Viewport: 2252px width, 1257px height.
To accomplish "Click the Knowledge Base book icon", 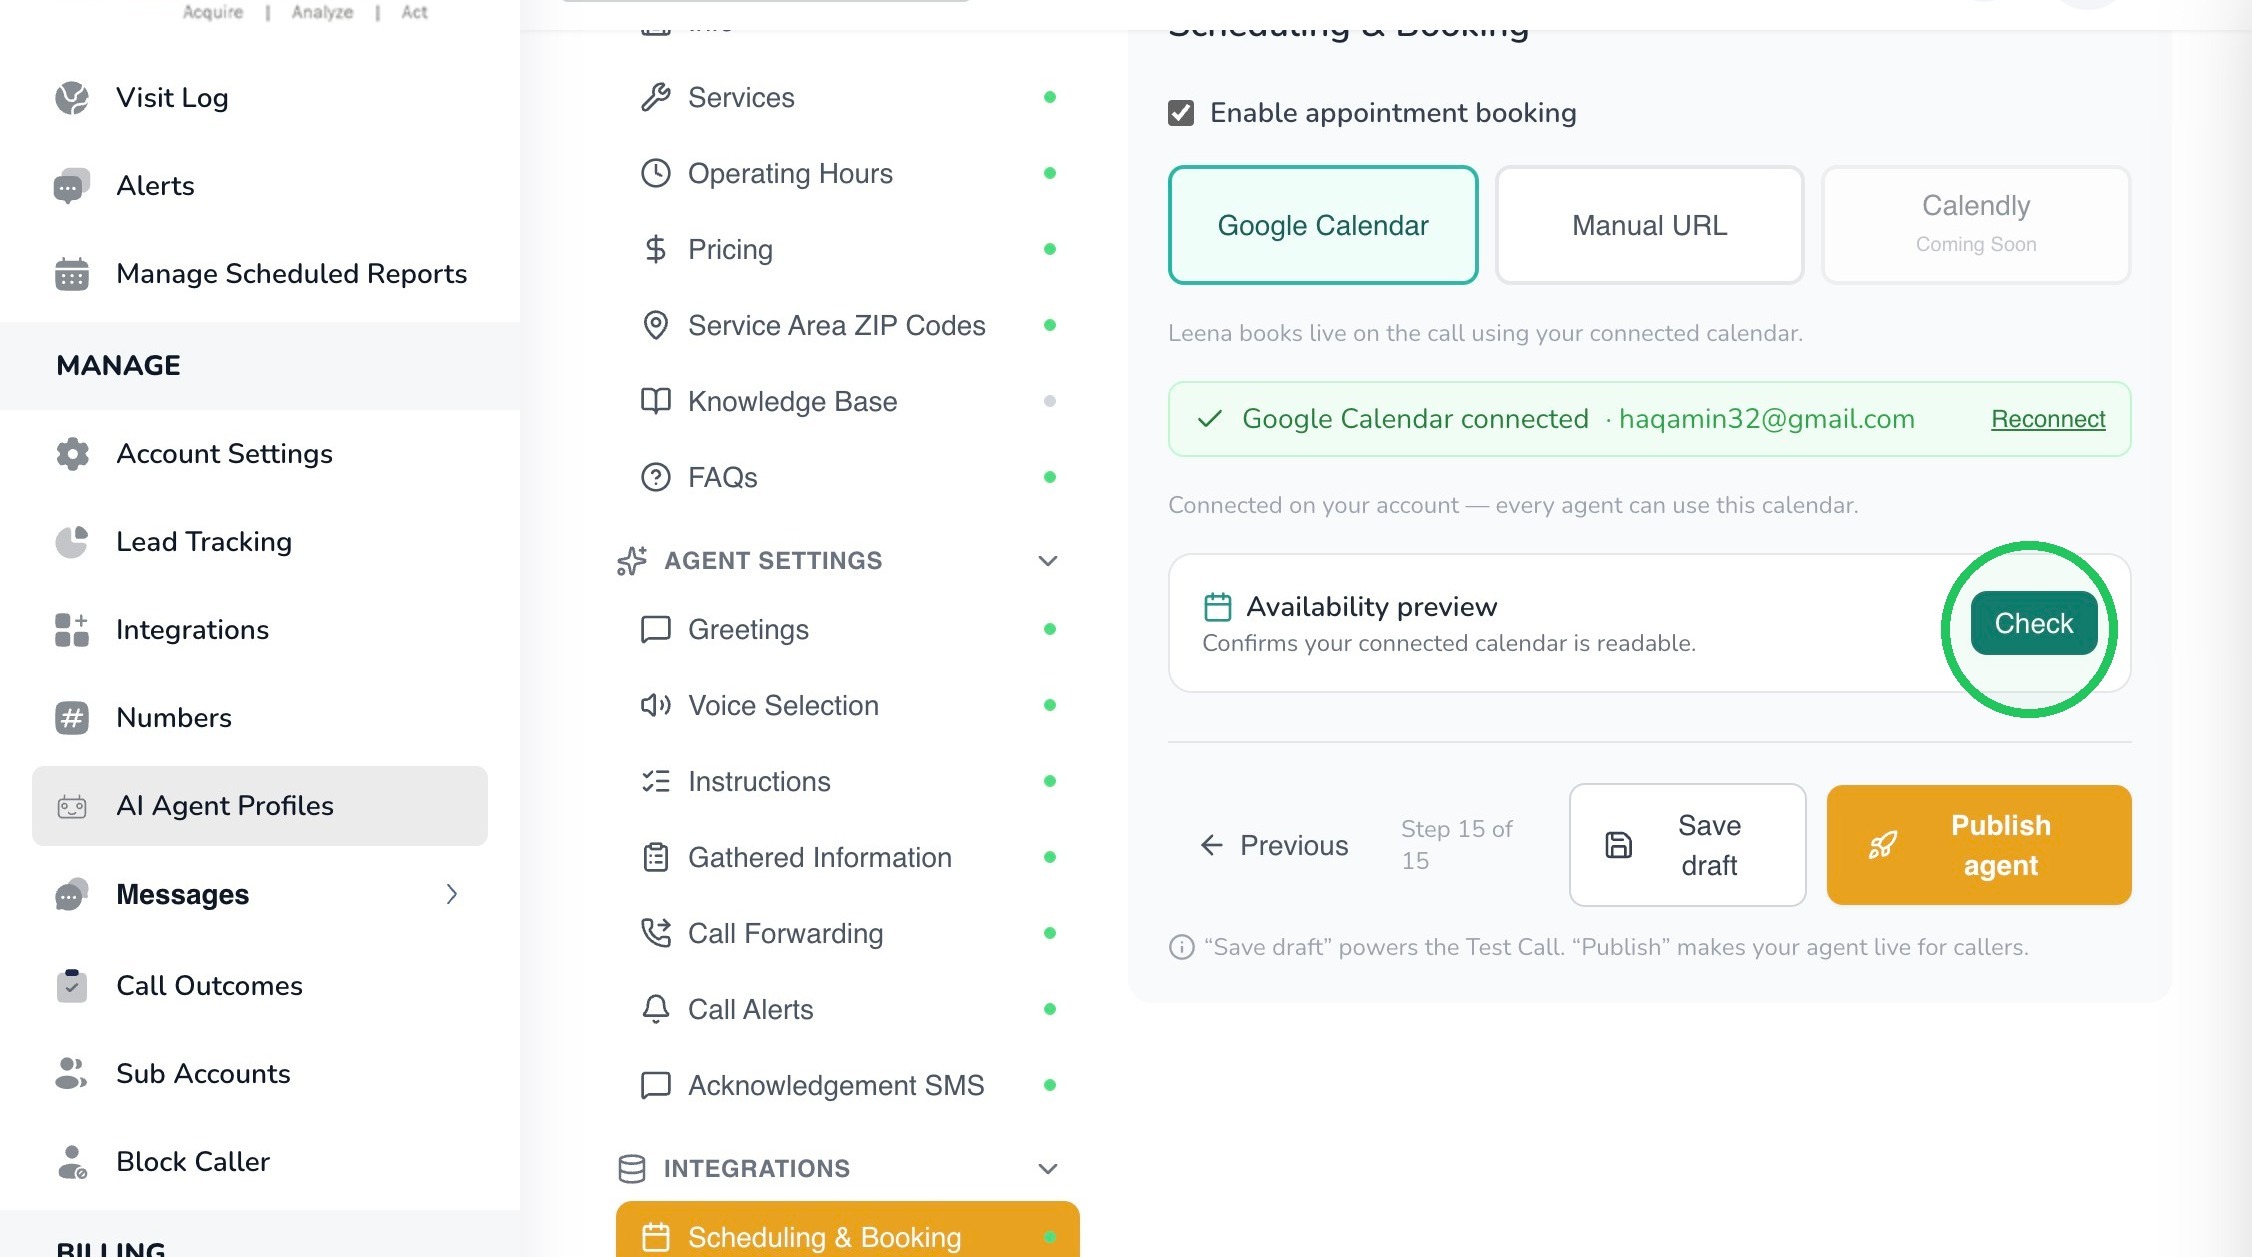I will 656,401.
